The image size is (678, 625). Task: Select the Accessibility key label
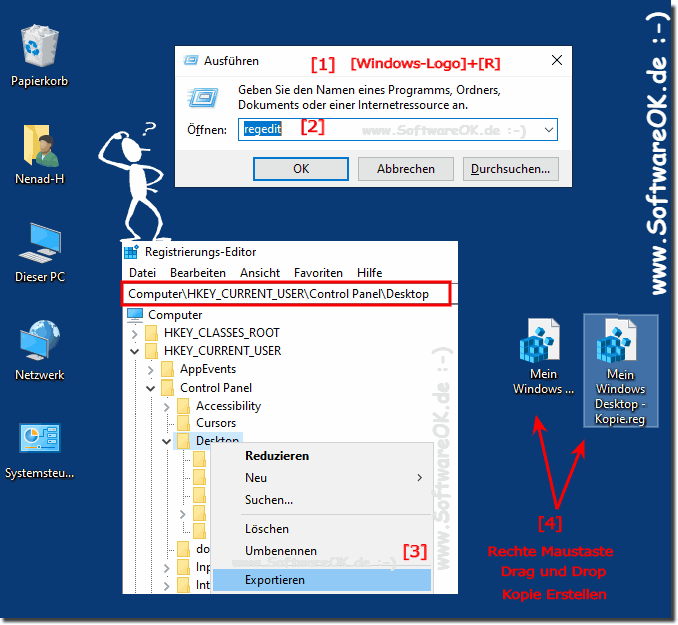pos(228,406)
